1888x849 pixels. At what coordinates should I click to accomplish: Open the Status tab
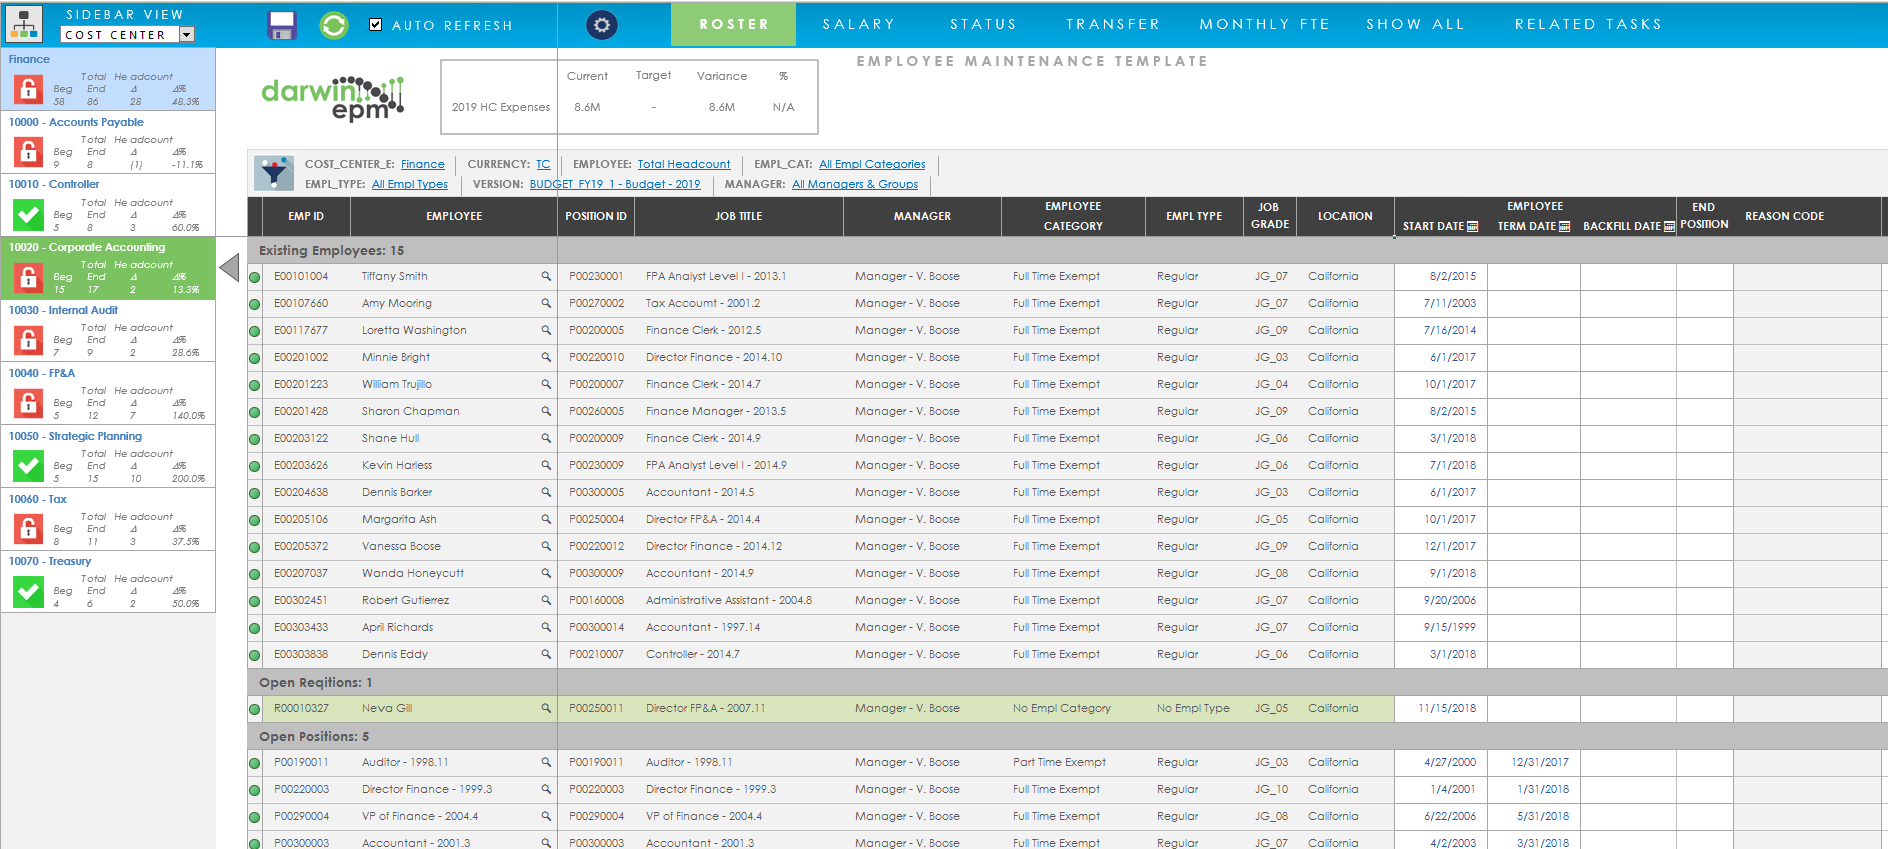(983, 24)
